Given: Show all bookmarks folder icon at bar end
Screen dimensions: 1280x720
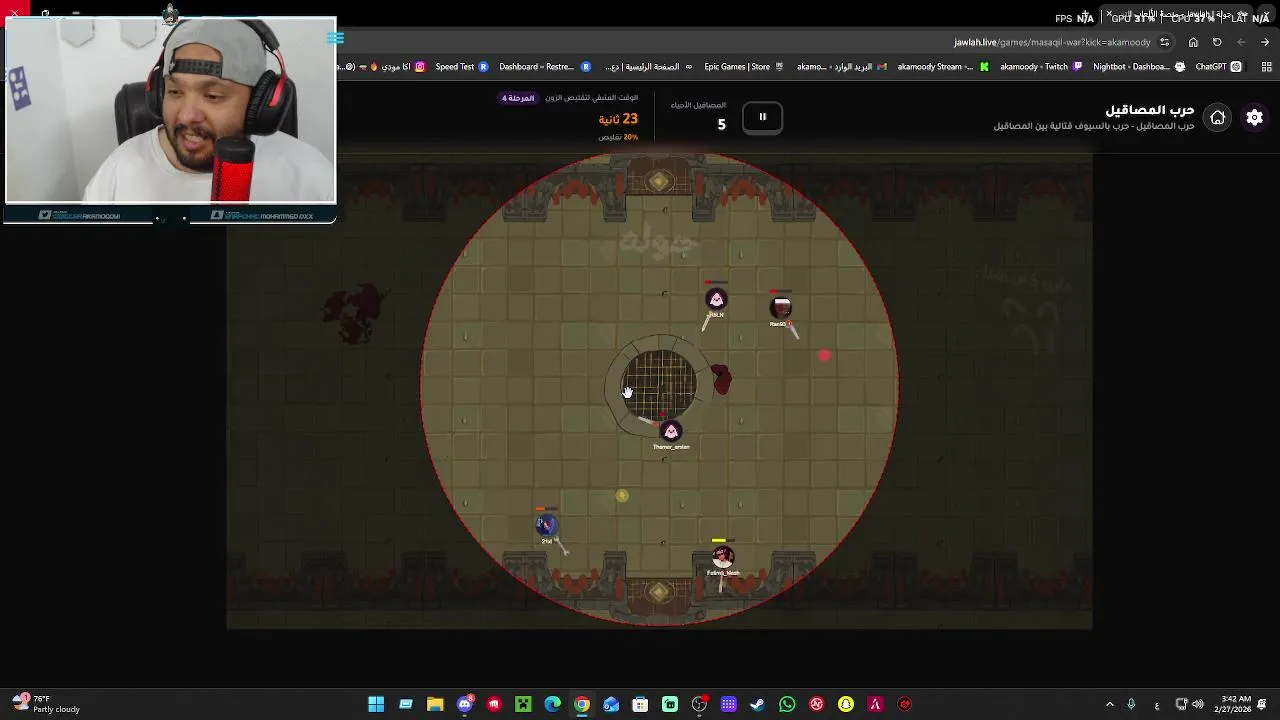Looking at the screenshot, I should click(1267, 67).
